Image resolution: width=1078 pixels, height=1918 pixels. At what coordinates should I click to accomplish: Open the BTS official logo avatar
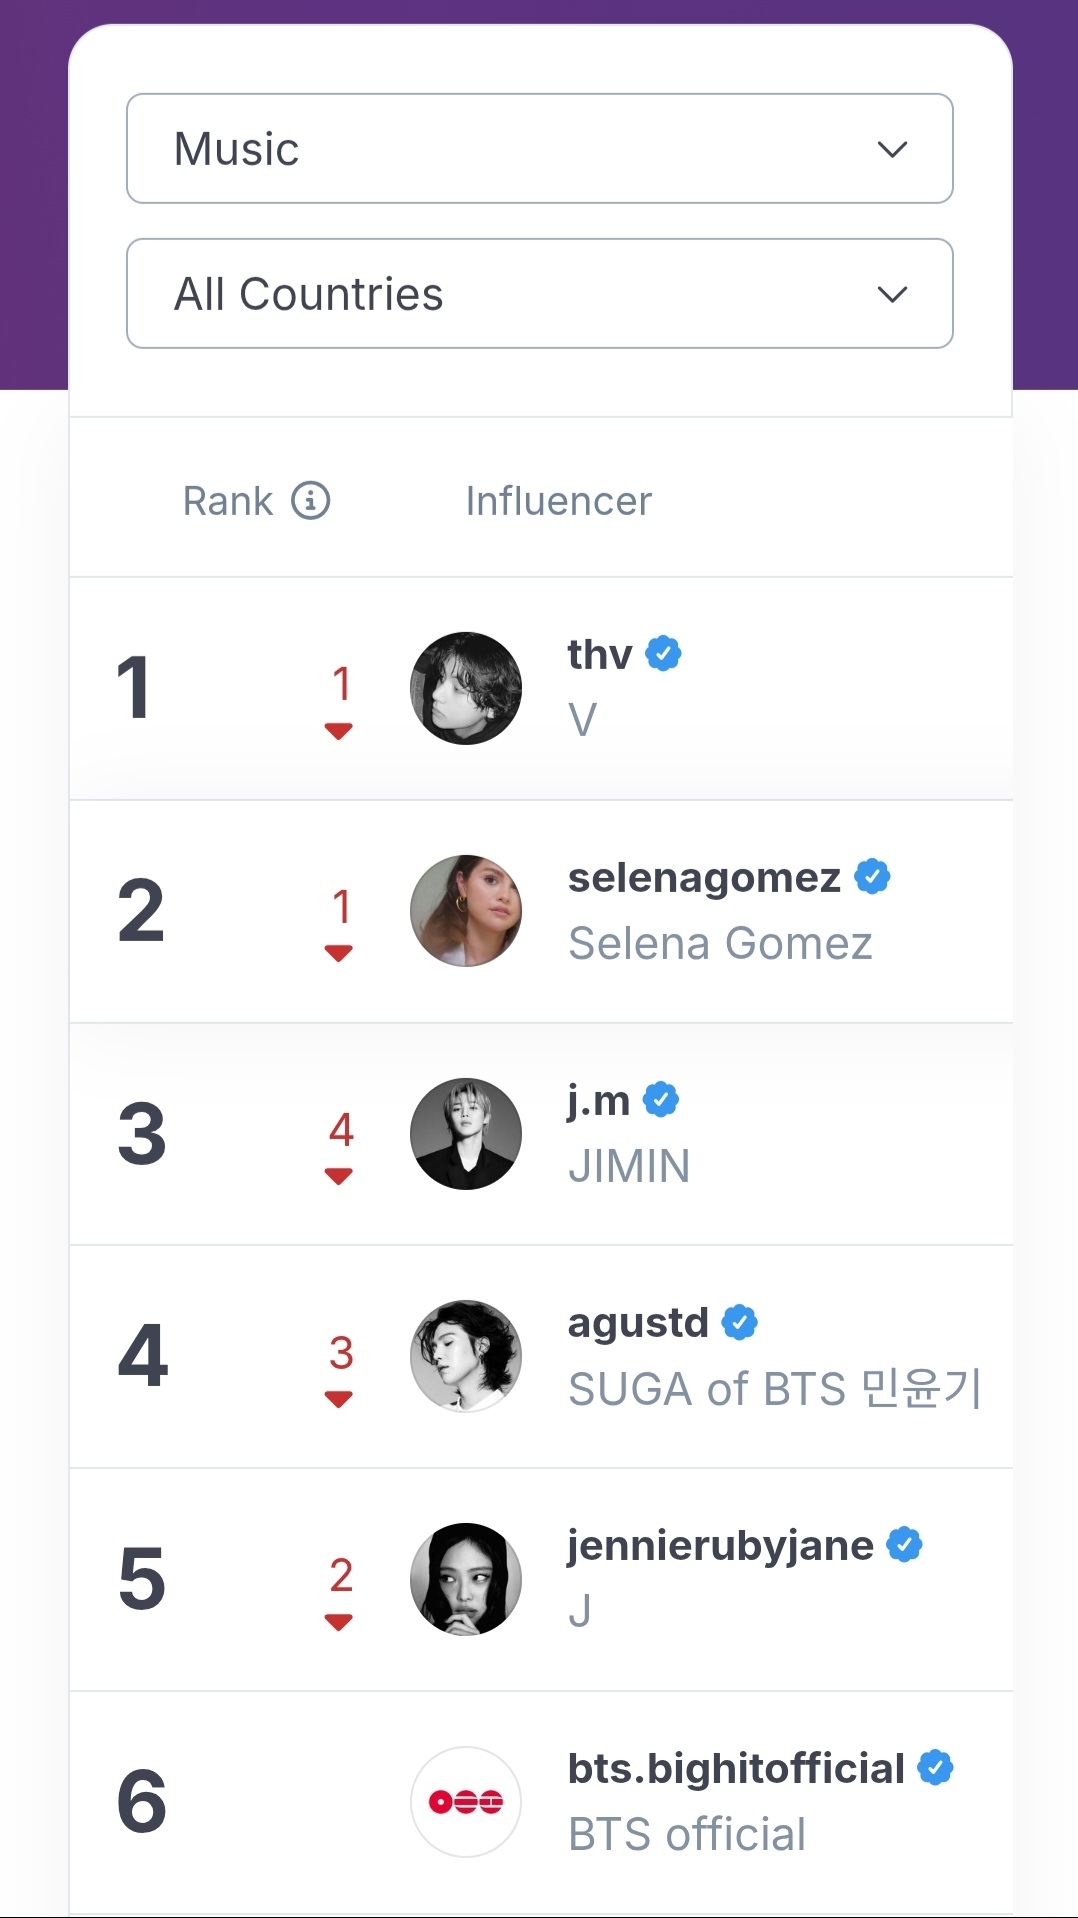coord(466,1802)
